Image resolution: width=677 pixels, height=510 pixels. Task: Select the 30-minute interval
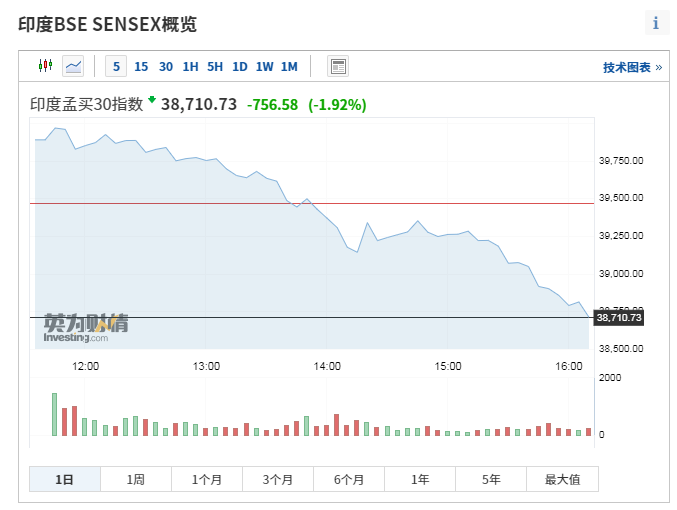point(166,67)
